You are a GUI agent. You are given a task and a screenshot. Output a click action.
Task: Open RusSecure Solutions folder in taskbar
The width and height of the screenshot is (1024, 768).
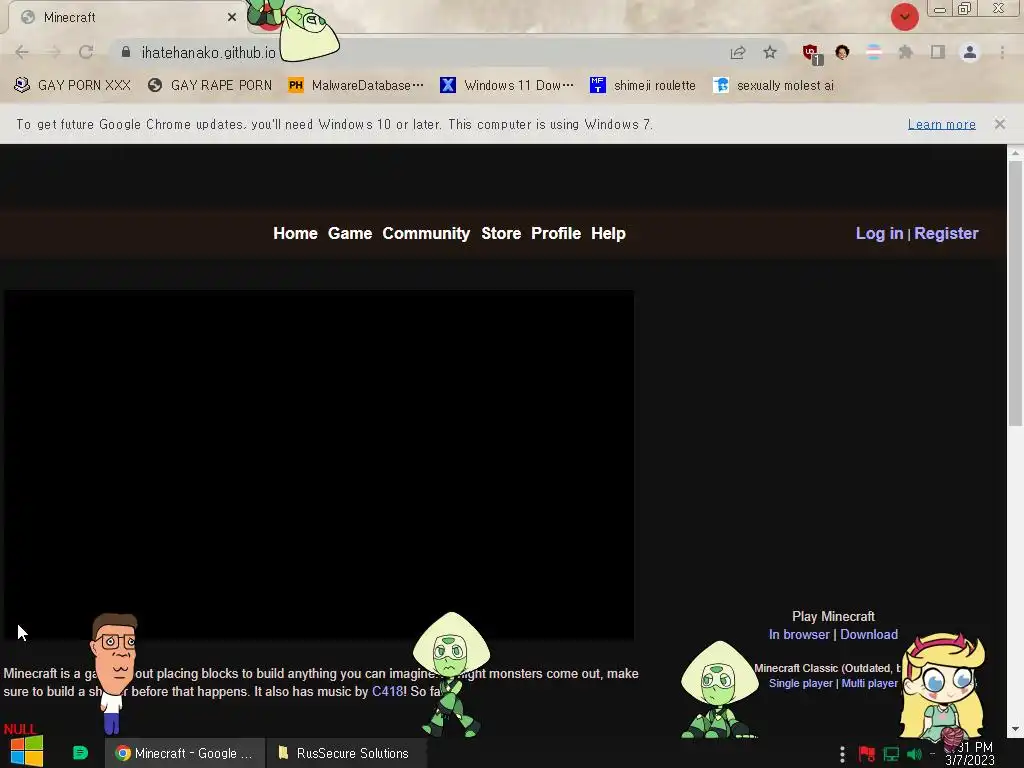(345, 753)
